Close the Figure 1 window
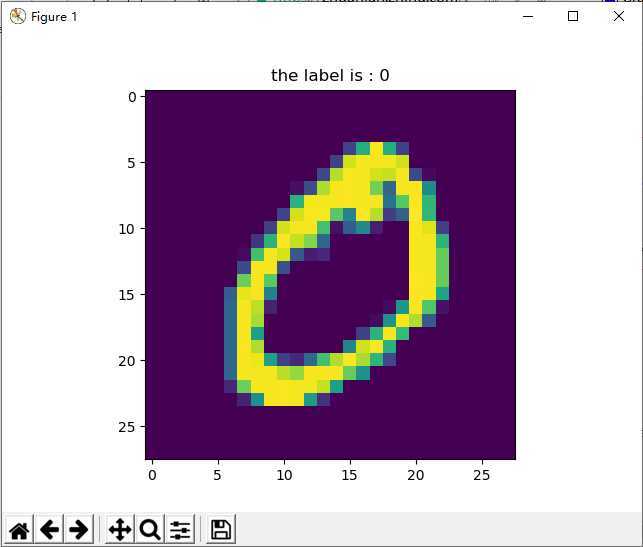The image size is (643, 547). tap(618, 16)
